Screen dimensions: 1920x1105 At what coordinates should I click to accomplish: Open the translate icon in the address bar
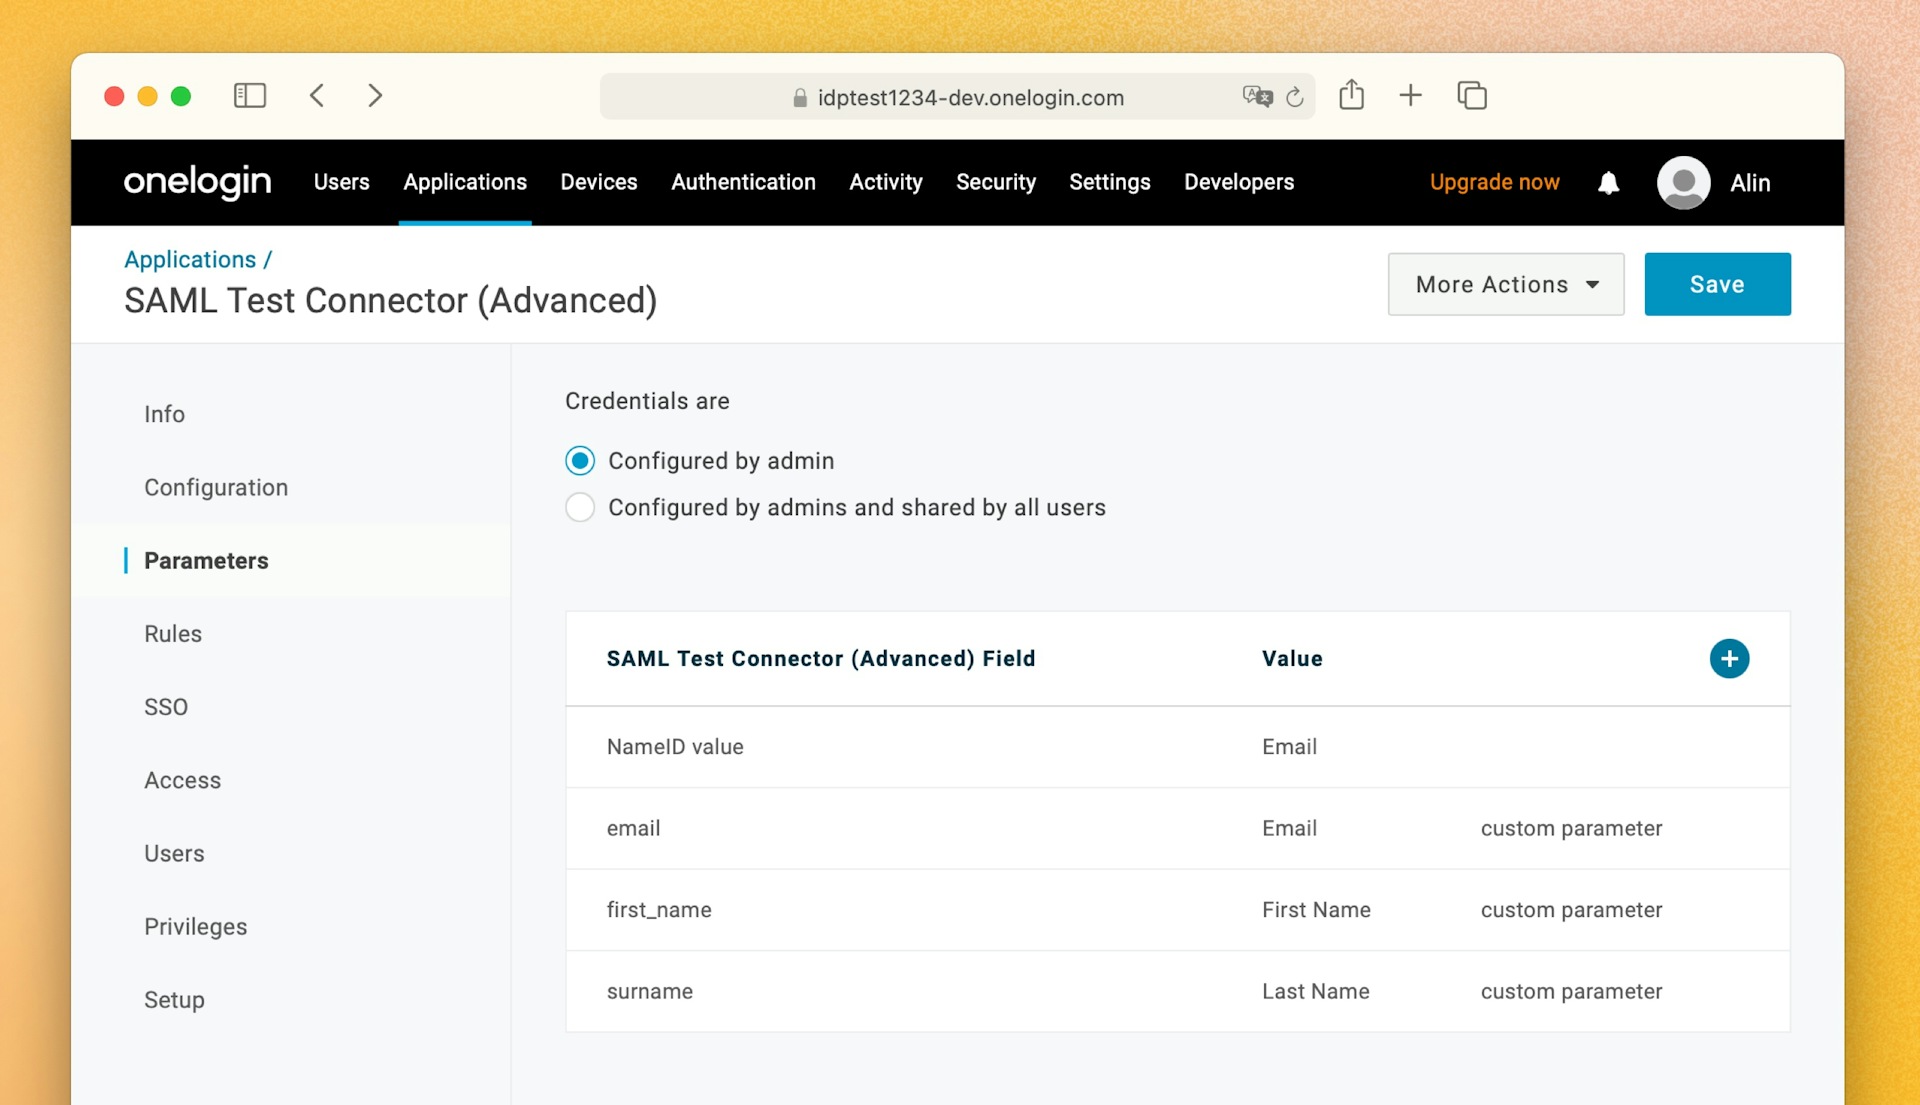point(1257,97)
